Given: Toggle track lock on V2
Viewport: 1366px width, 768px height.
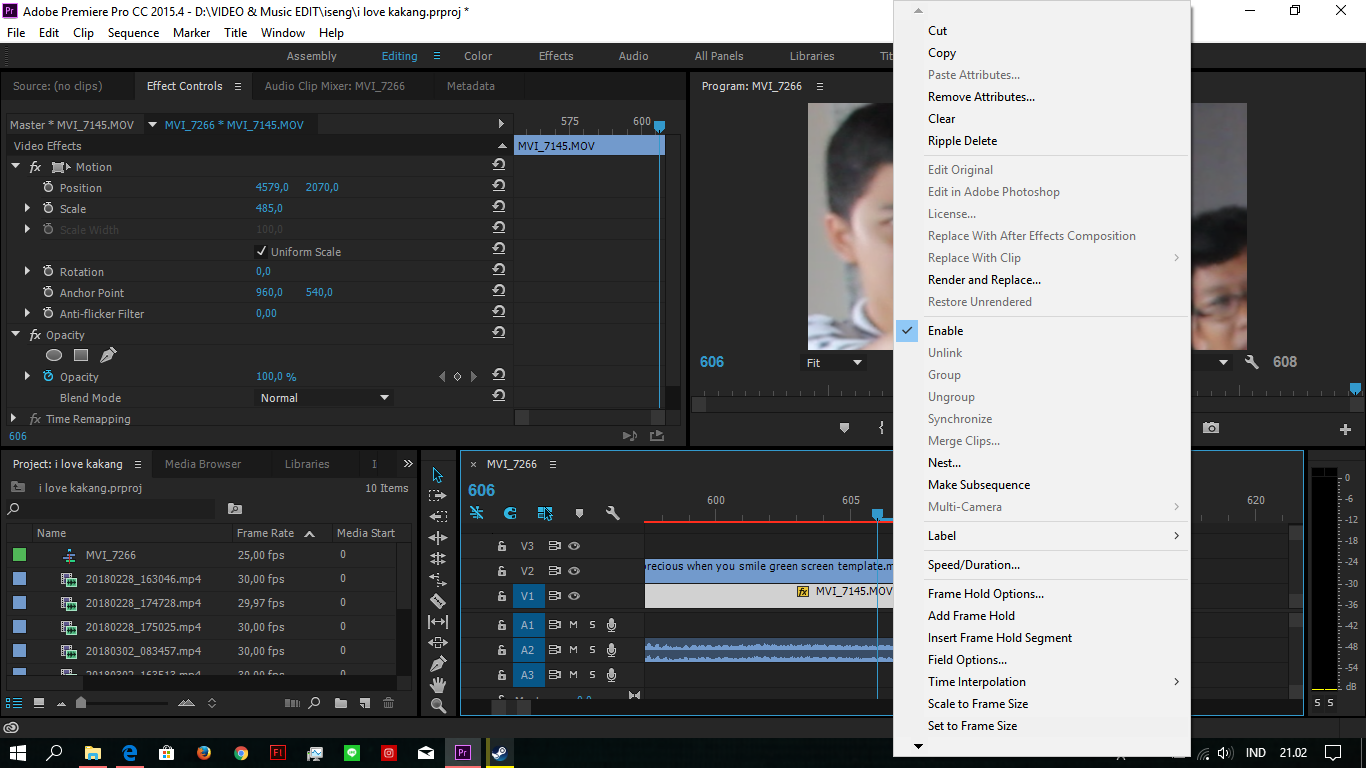Looking at the screenshot, I should click(502, 571).
